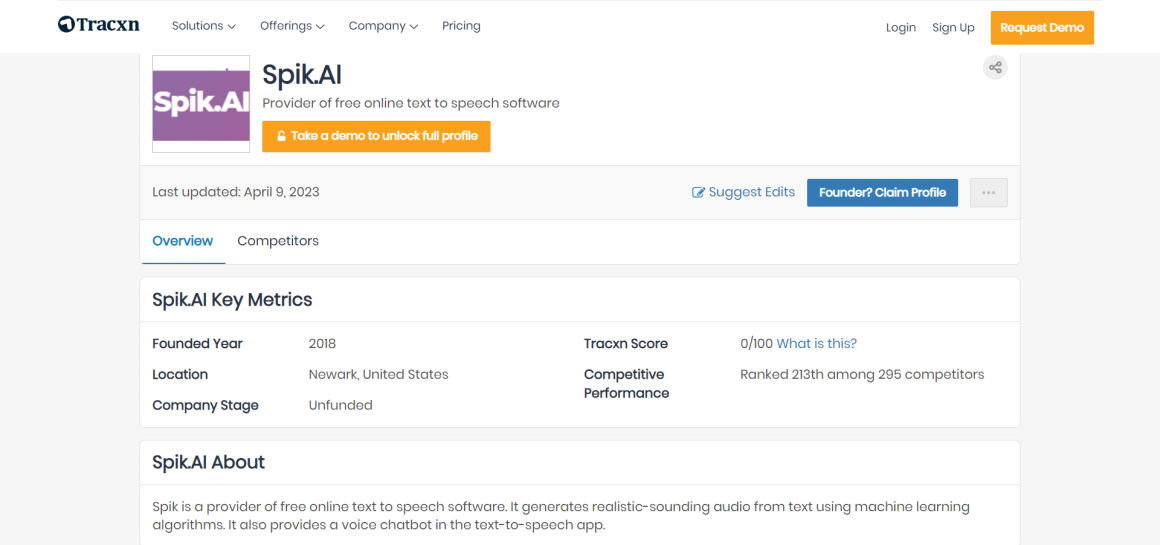Select the Overview tab
The width and height of the screenshot is (1160, 545).
(x=182, y=241)
